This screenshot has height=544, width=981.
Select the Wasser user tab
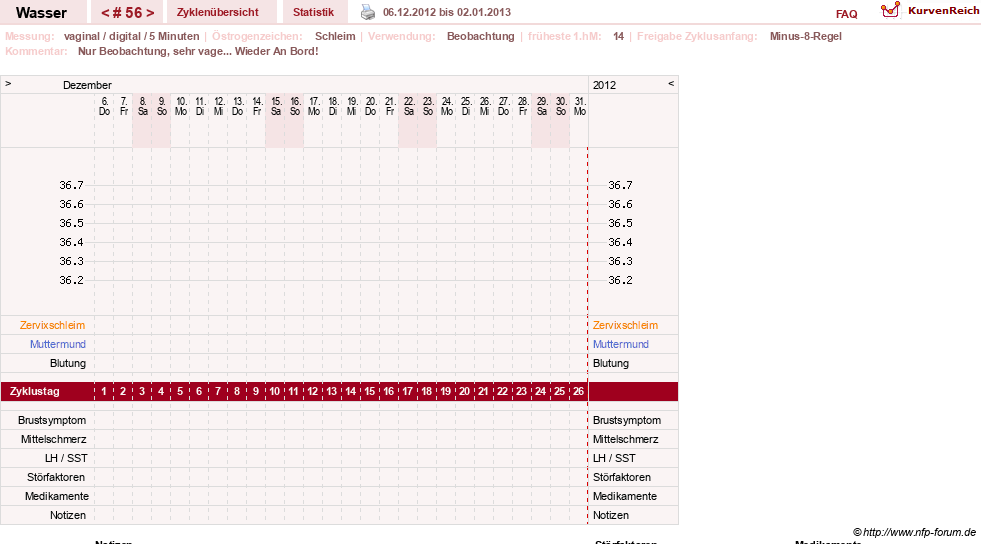[41, 12]
